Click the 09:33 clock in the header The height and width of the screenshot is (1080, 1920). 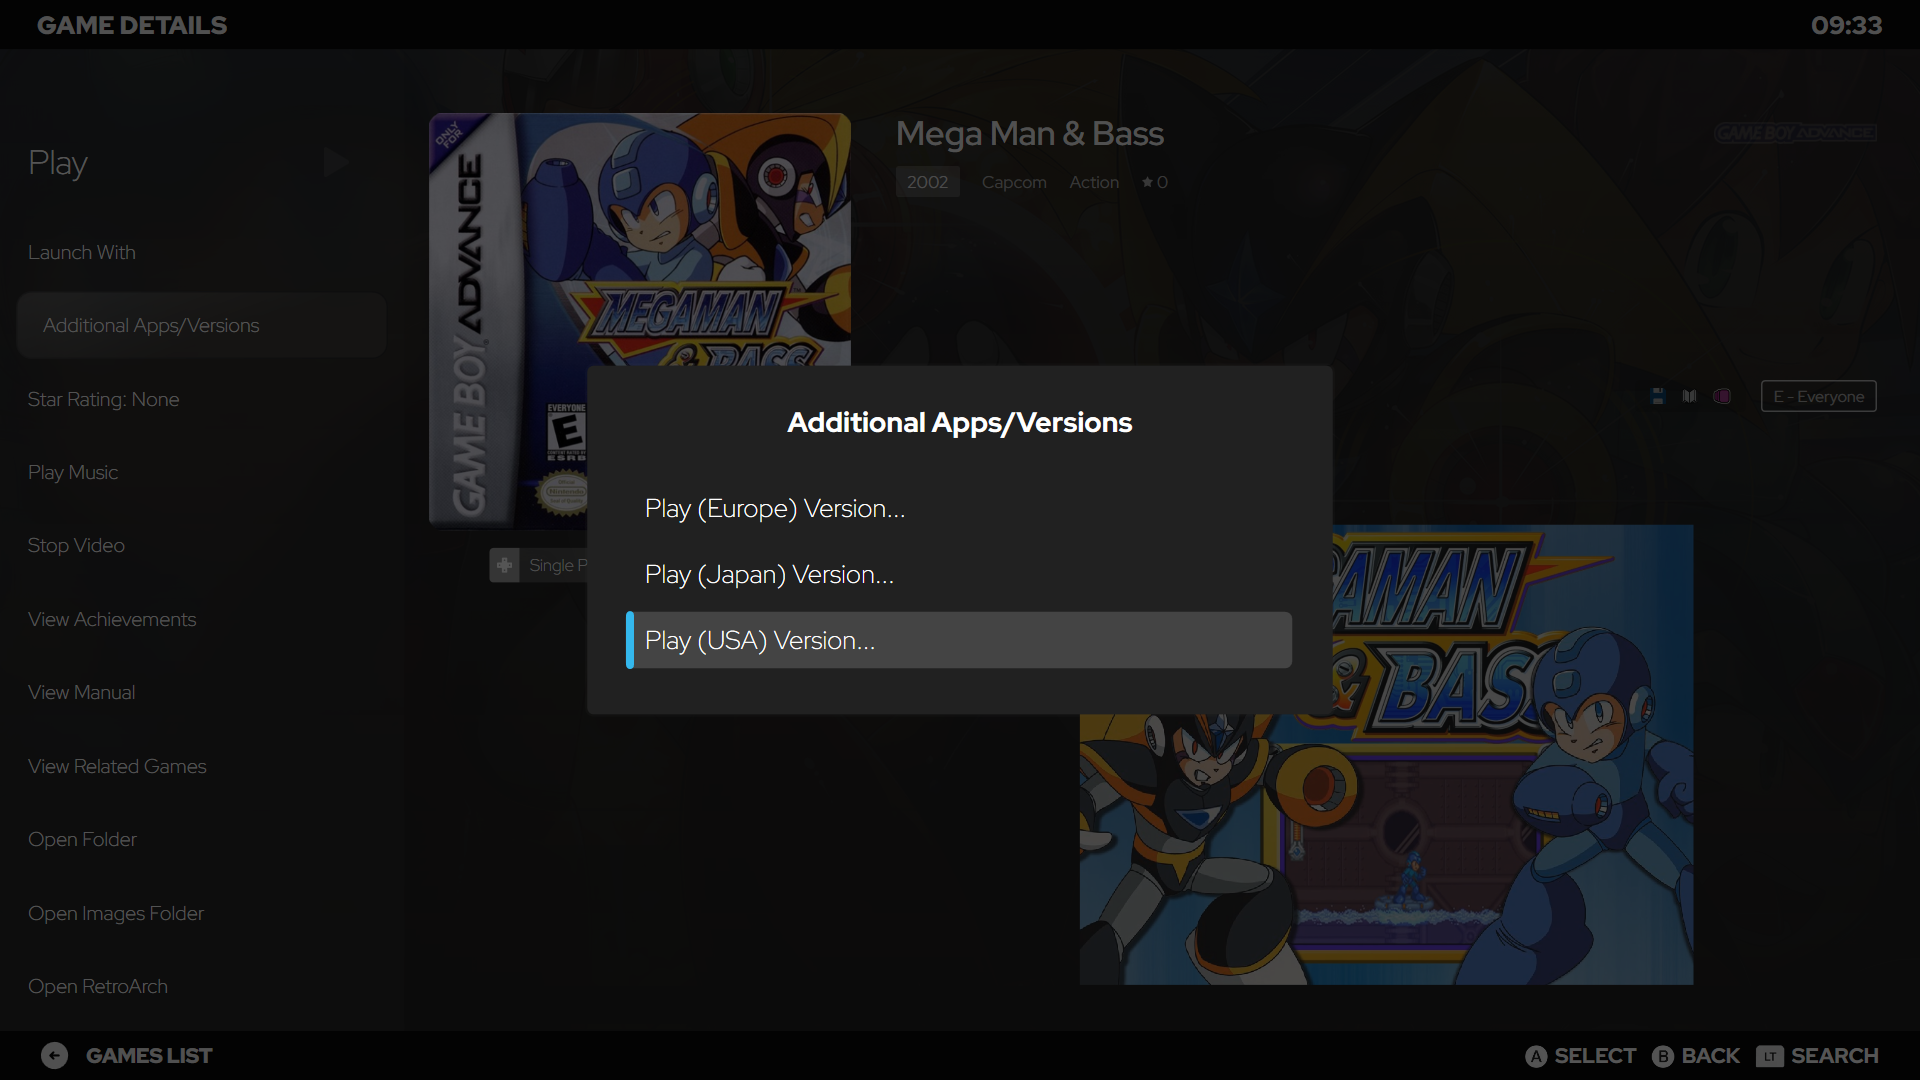[1846, 25]
